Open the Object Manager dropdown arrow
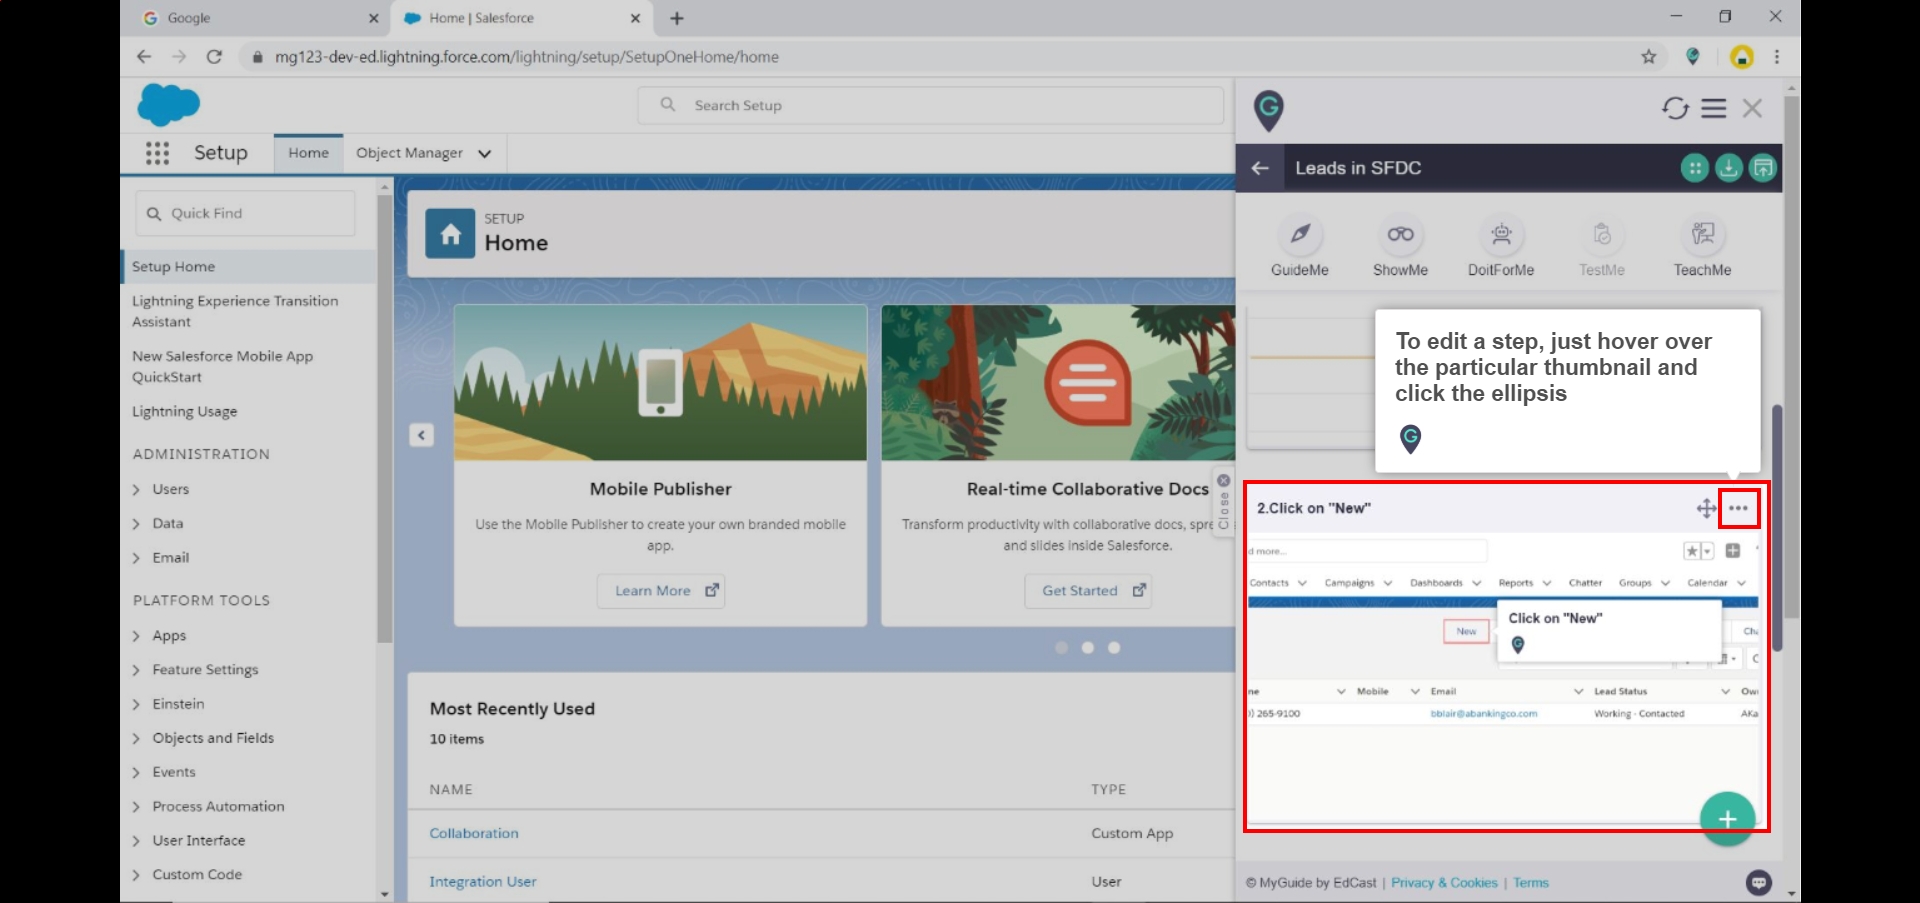This screenshot has width=1920, height=903. (x=485, y=154)
